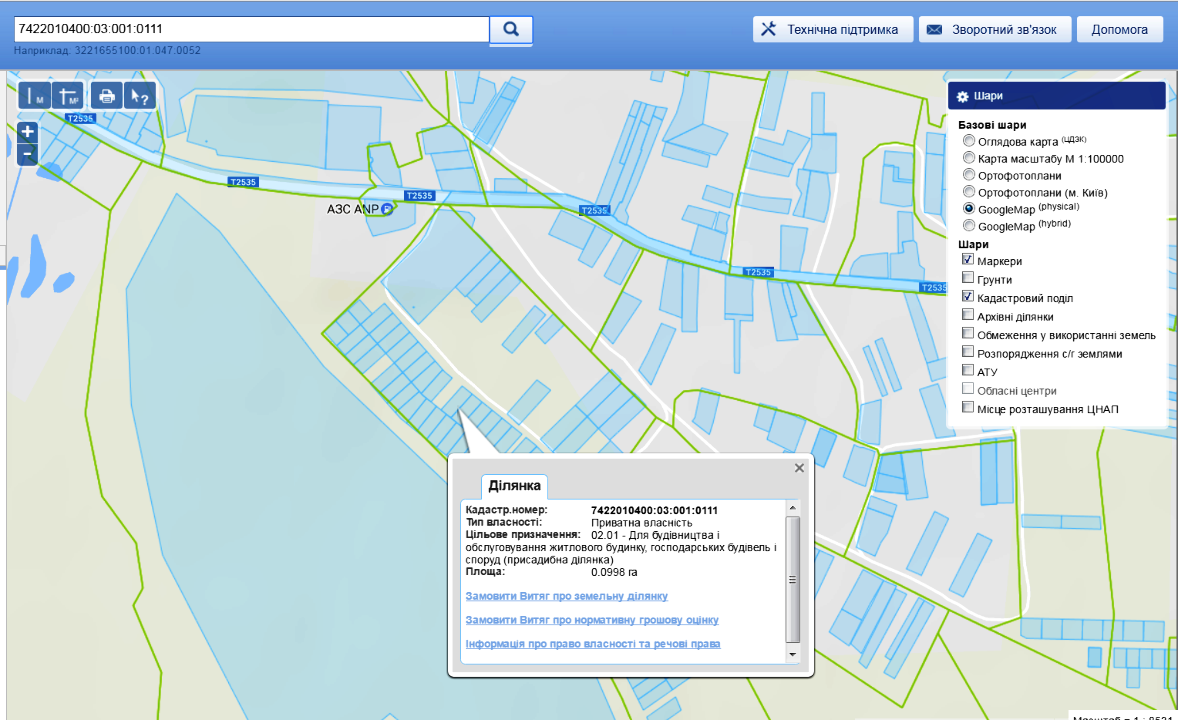Image resolution: width=1178 pixels, height=720 pixels.
Task: Toggle the Маркери layer checkbox
Action: click(968, 259)
